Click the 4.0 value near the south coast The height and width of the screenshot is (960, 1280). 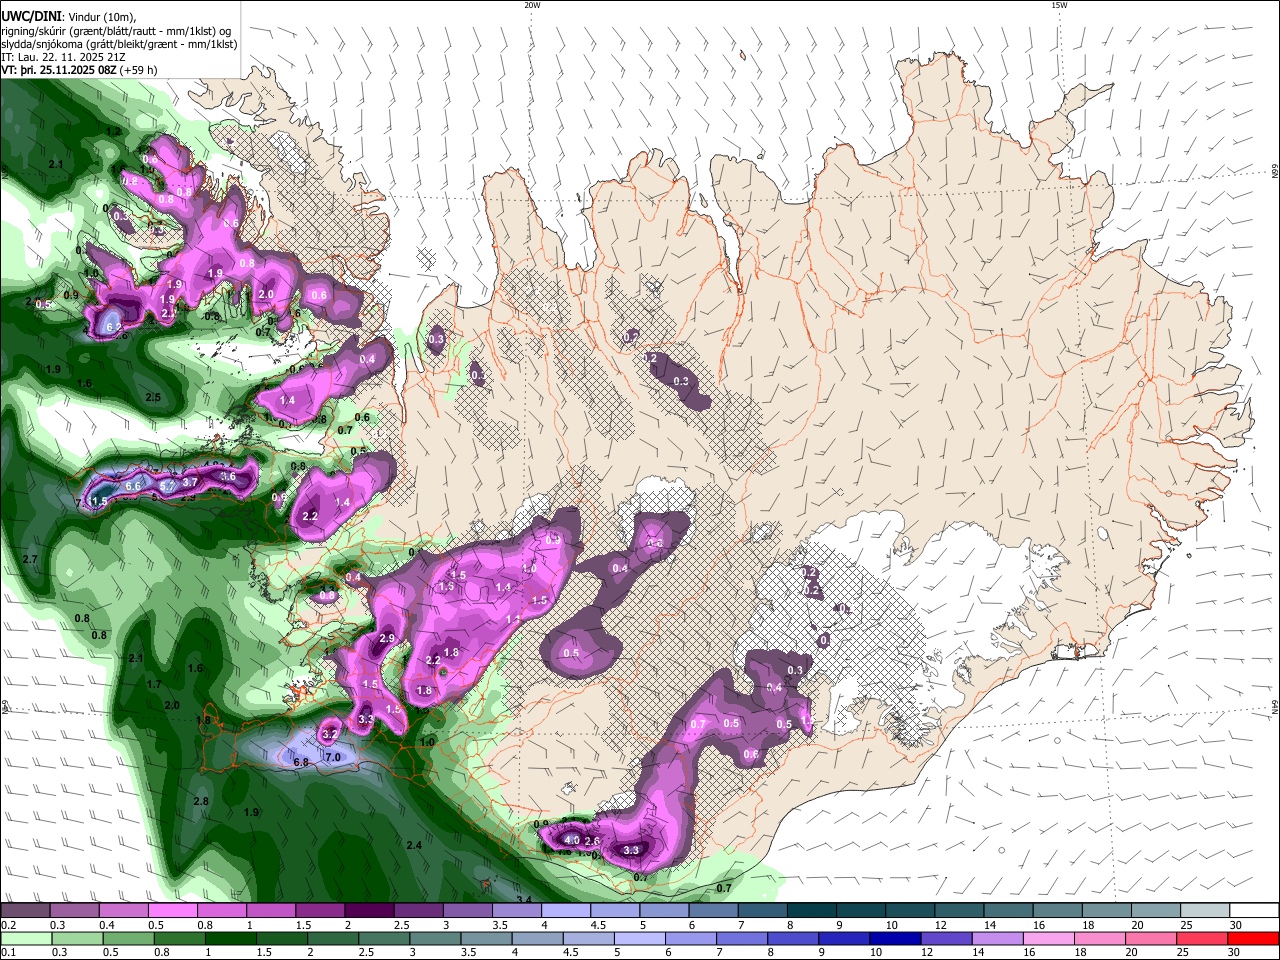(x=572, y=841)
